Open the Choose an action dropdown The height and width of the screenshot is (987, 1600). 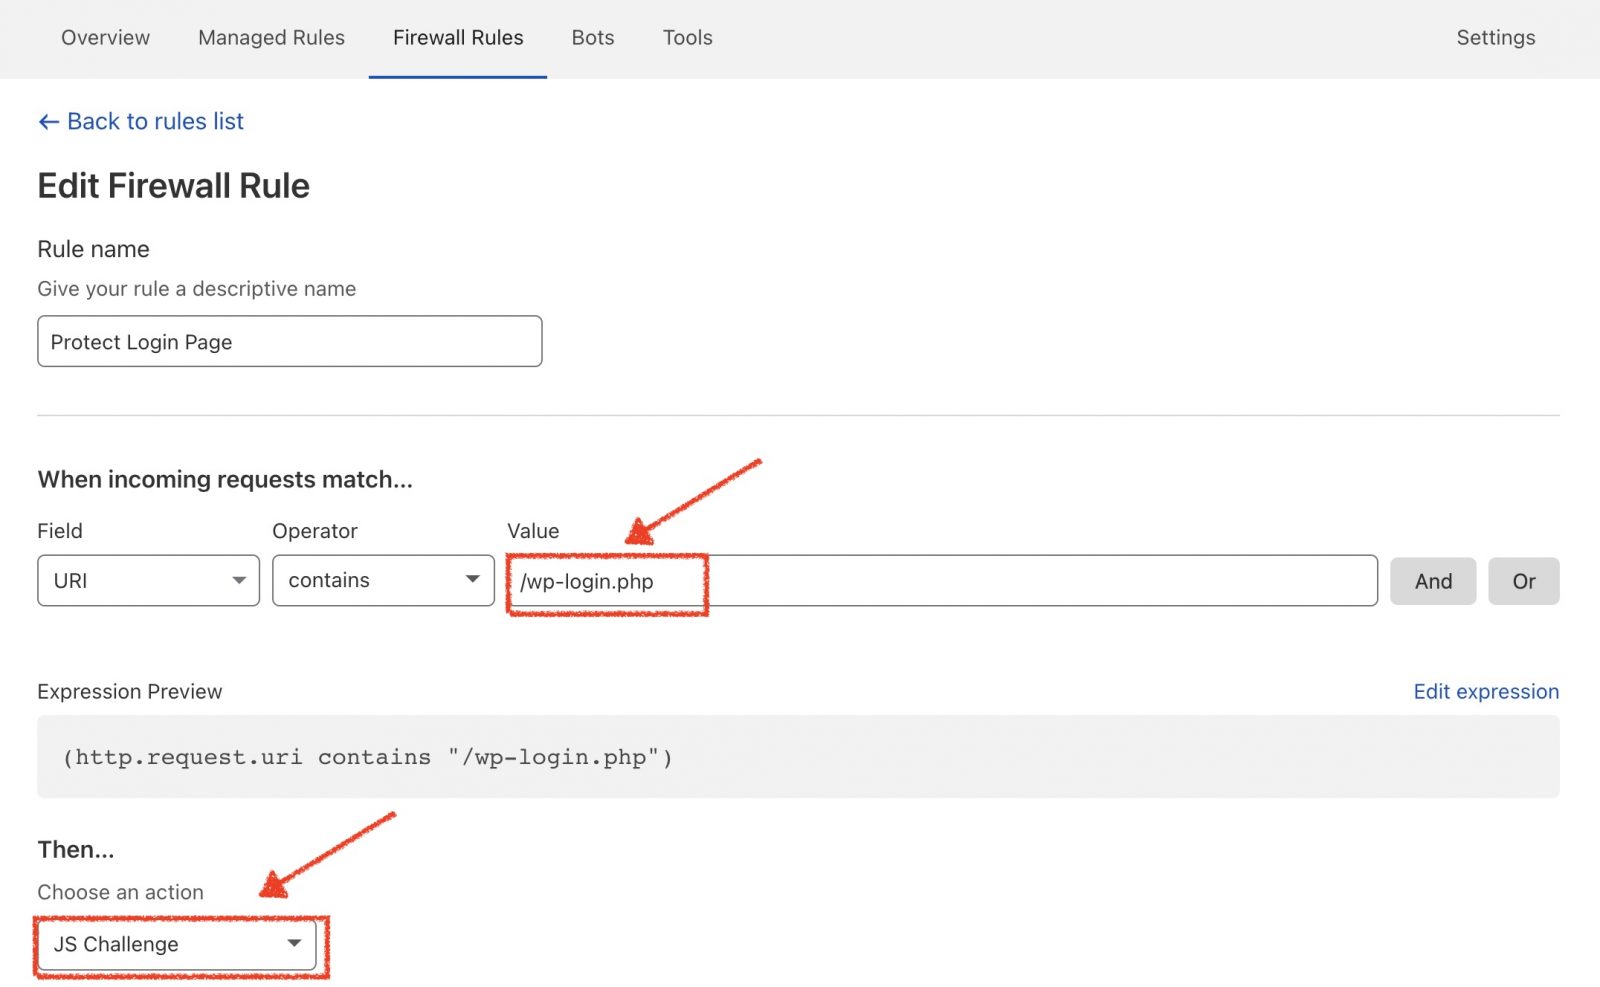(x=178, y=944)
